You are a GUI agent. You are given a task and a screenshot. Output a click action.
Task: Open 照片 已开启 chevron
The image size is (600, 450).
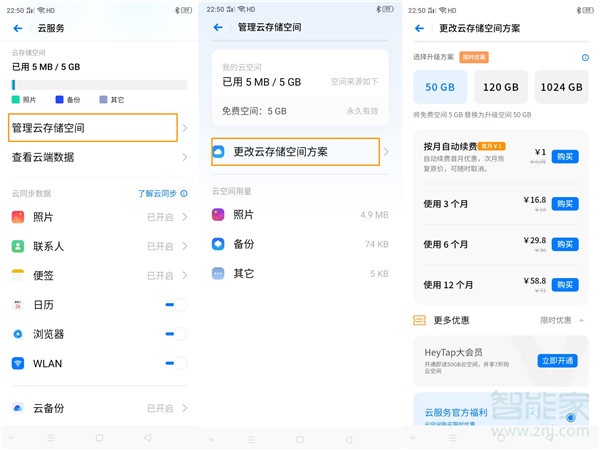pyautogui.click(x=185, y=217)
